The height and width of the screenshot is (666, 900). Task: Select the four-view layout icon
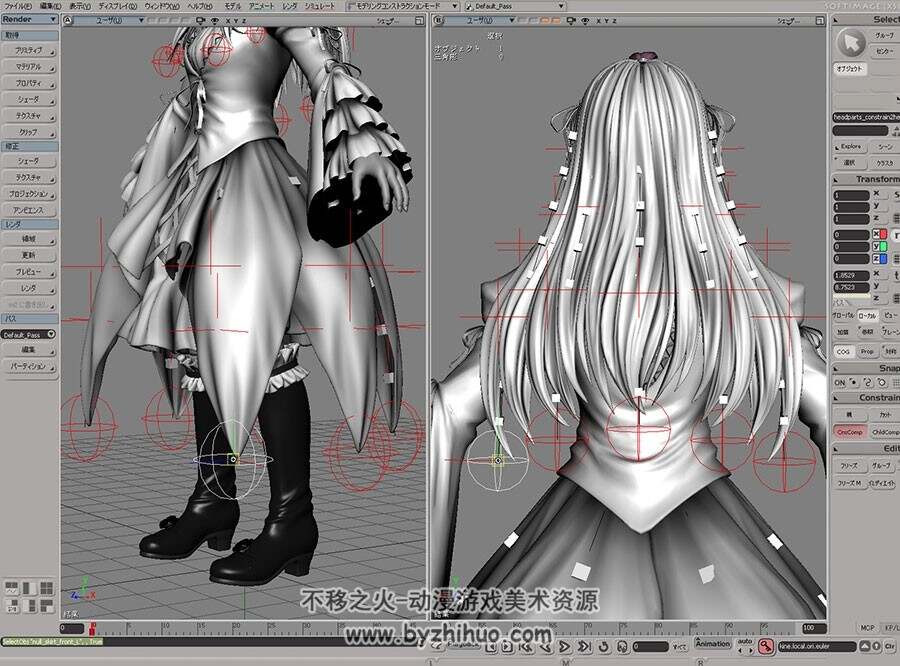(x=46, y=588)
